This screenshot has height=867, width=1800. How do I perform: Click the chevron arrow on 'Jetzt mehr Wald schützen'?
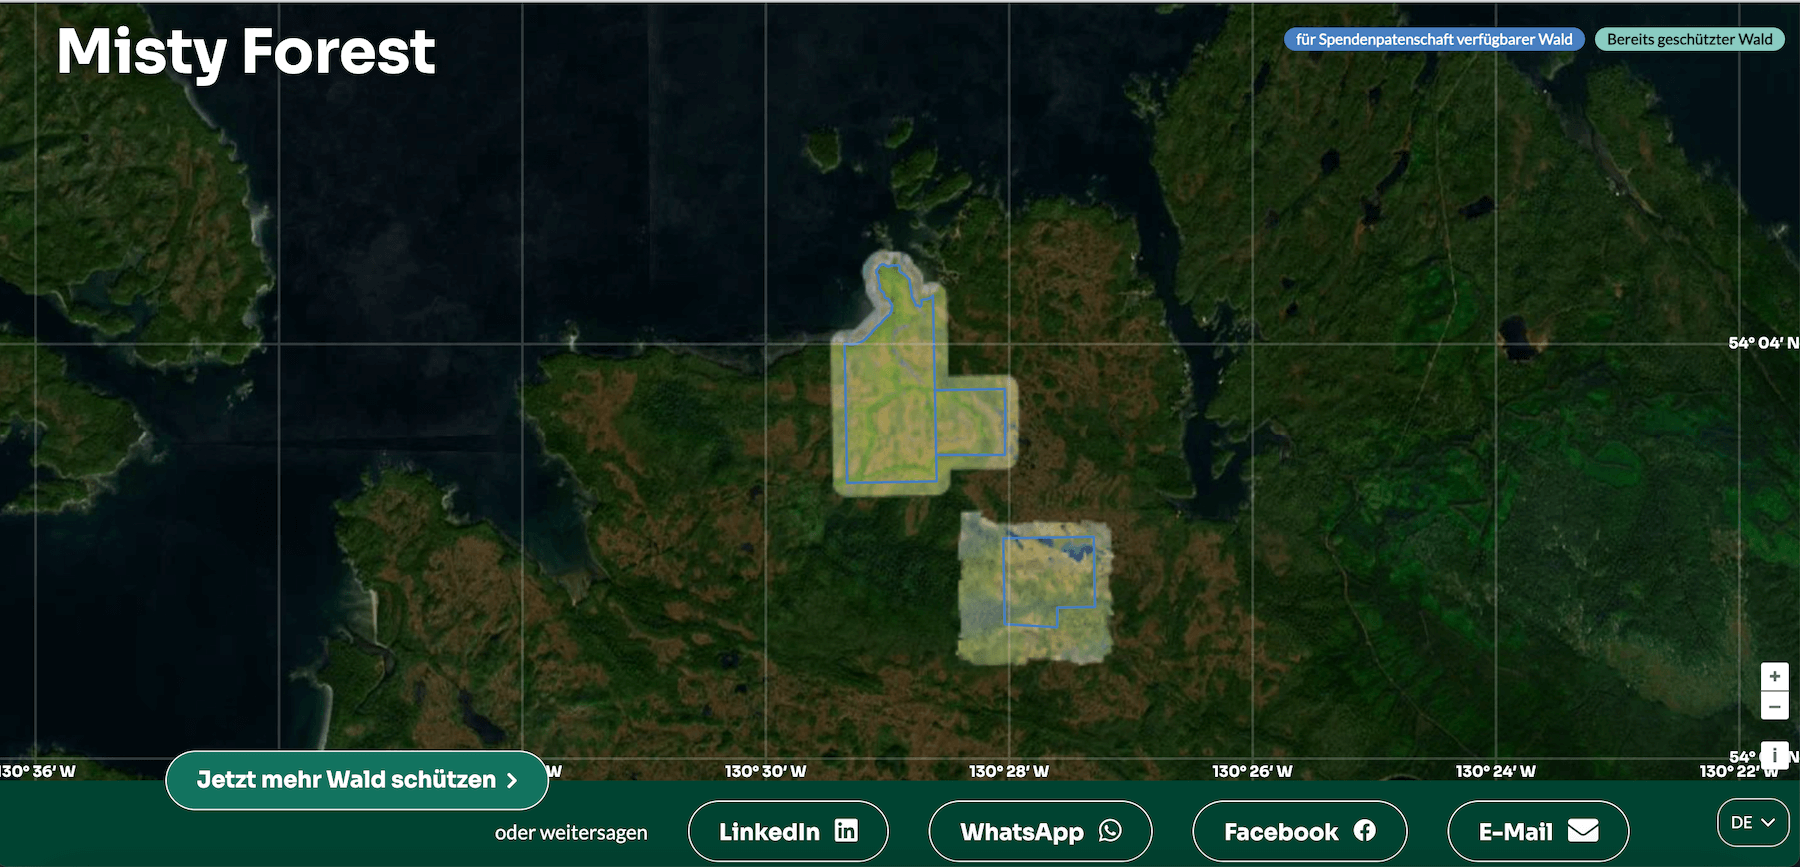pyautogui.click(x=512, y=780)
